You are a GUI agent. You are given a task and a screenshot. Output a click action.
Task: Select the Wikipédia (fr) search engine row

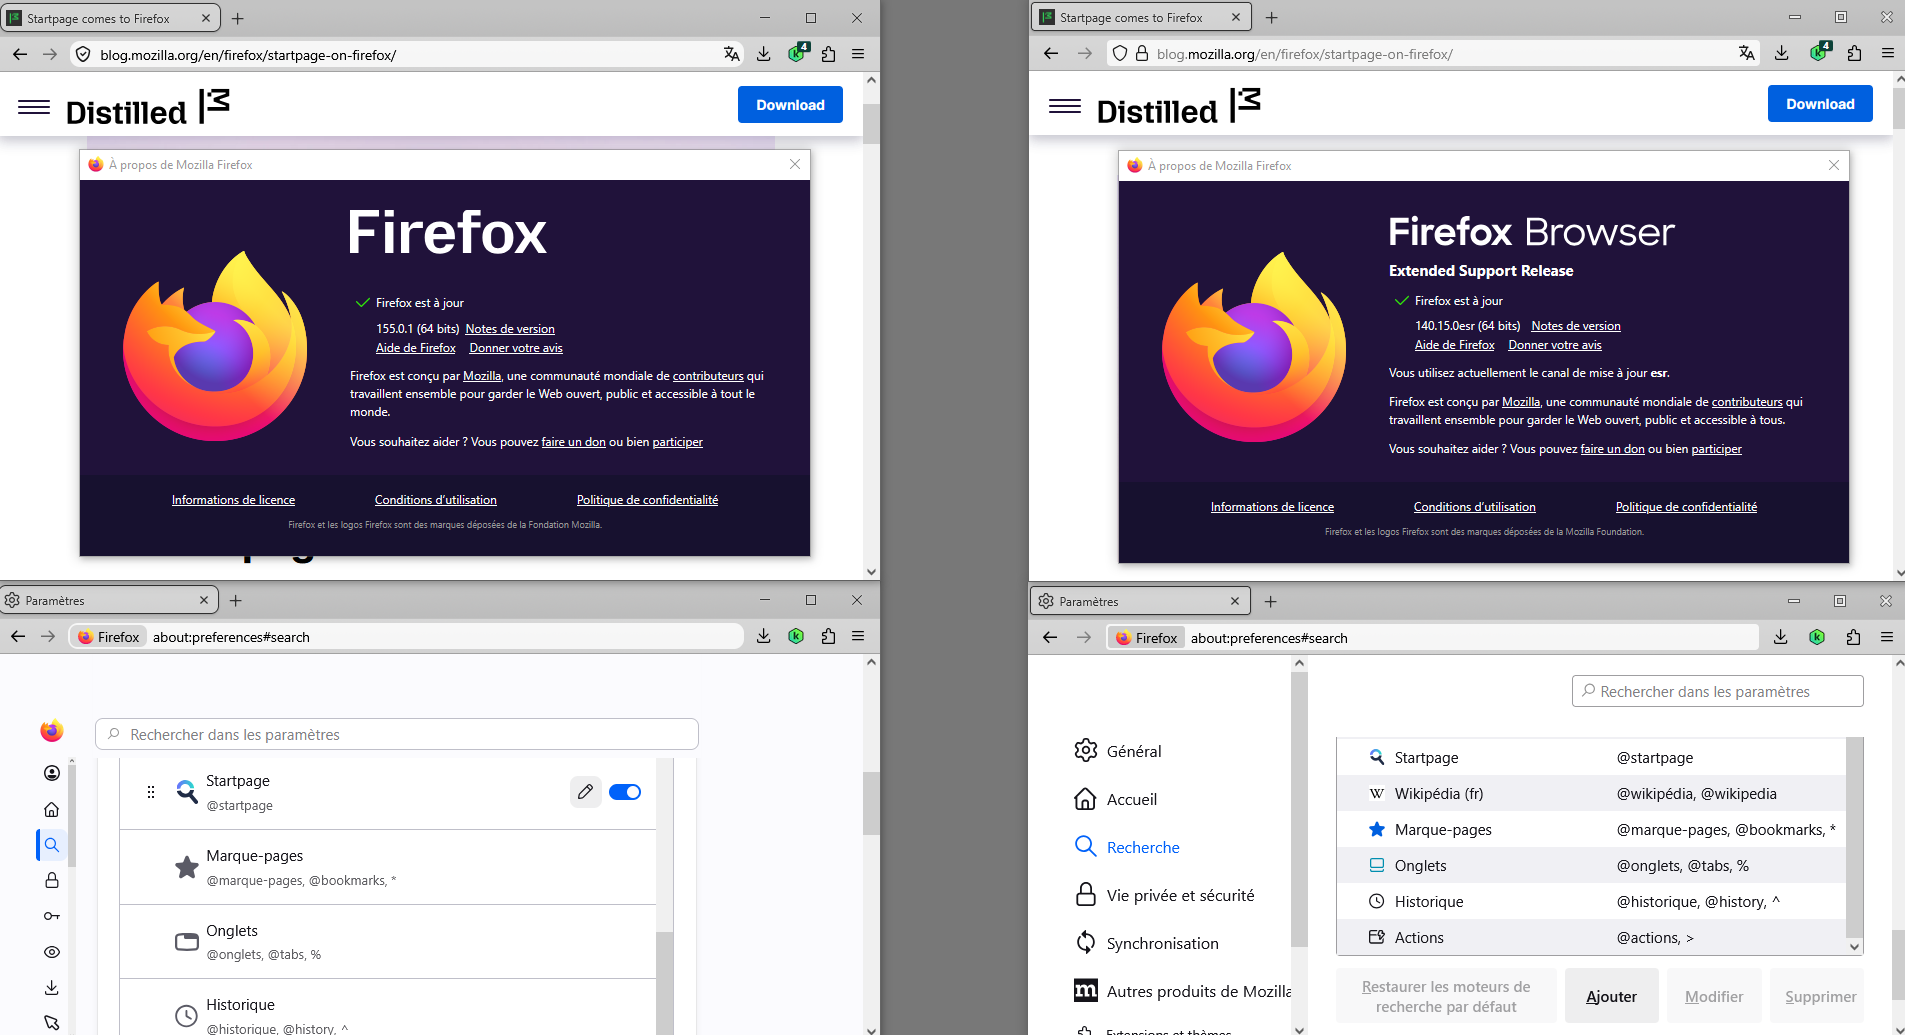(x=1591, y=793)
